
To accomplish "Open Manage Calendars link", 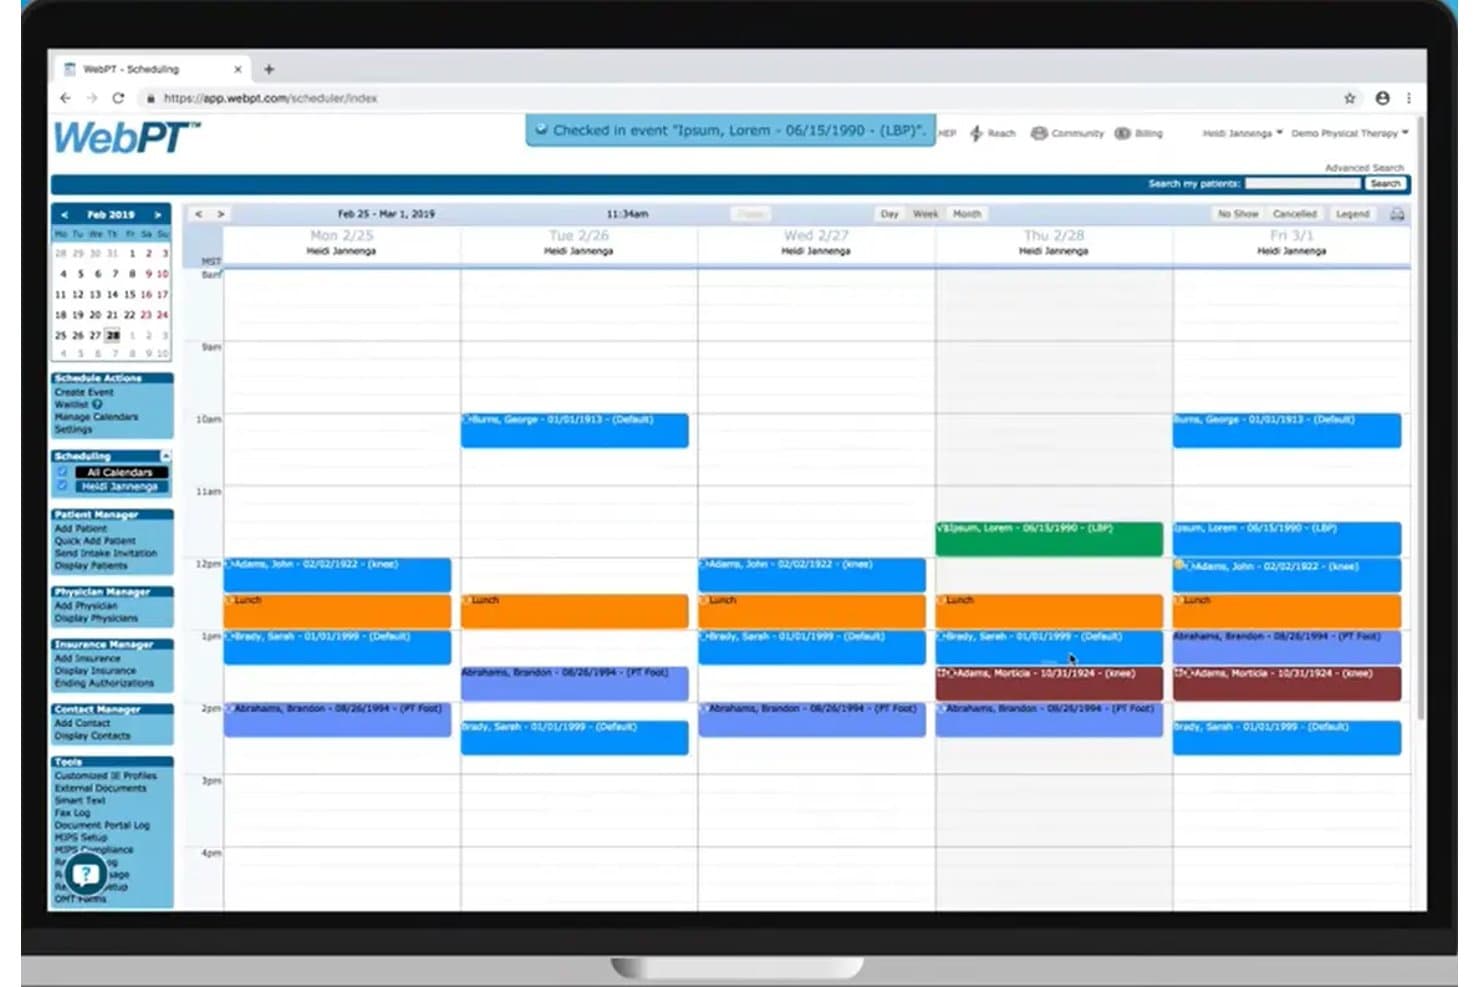I will 96,417.
